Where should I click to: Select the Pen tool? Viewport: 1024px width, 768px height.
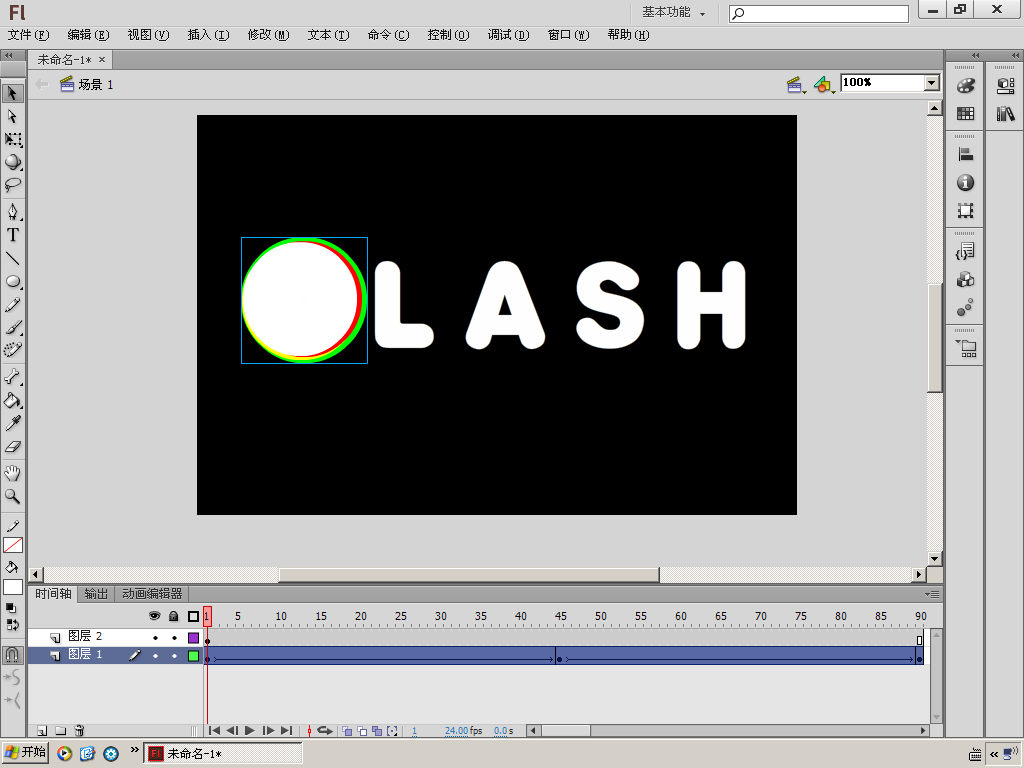pos(12,212)
